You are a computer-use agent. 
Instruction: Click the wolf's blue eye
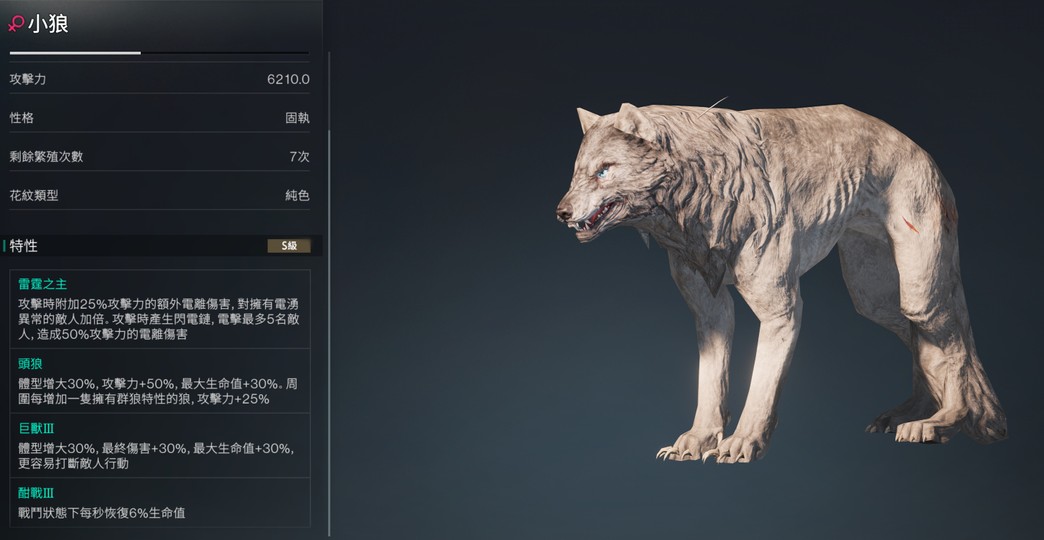pyautogui.click(x=603, y=172)
